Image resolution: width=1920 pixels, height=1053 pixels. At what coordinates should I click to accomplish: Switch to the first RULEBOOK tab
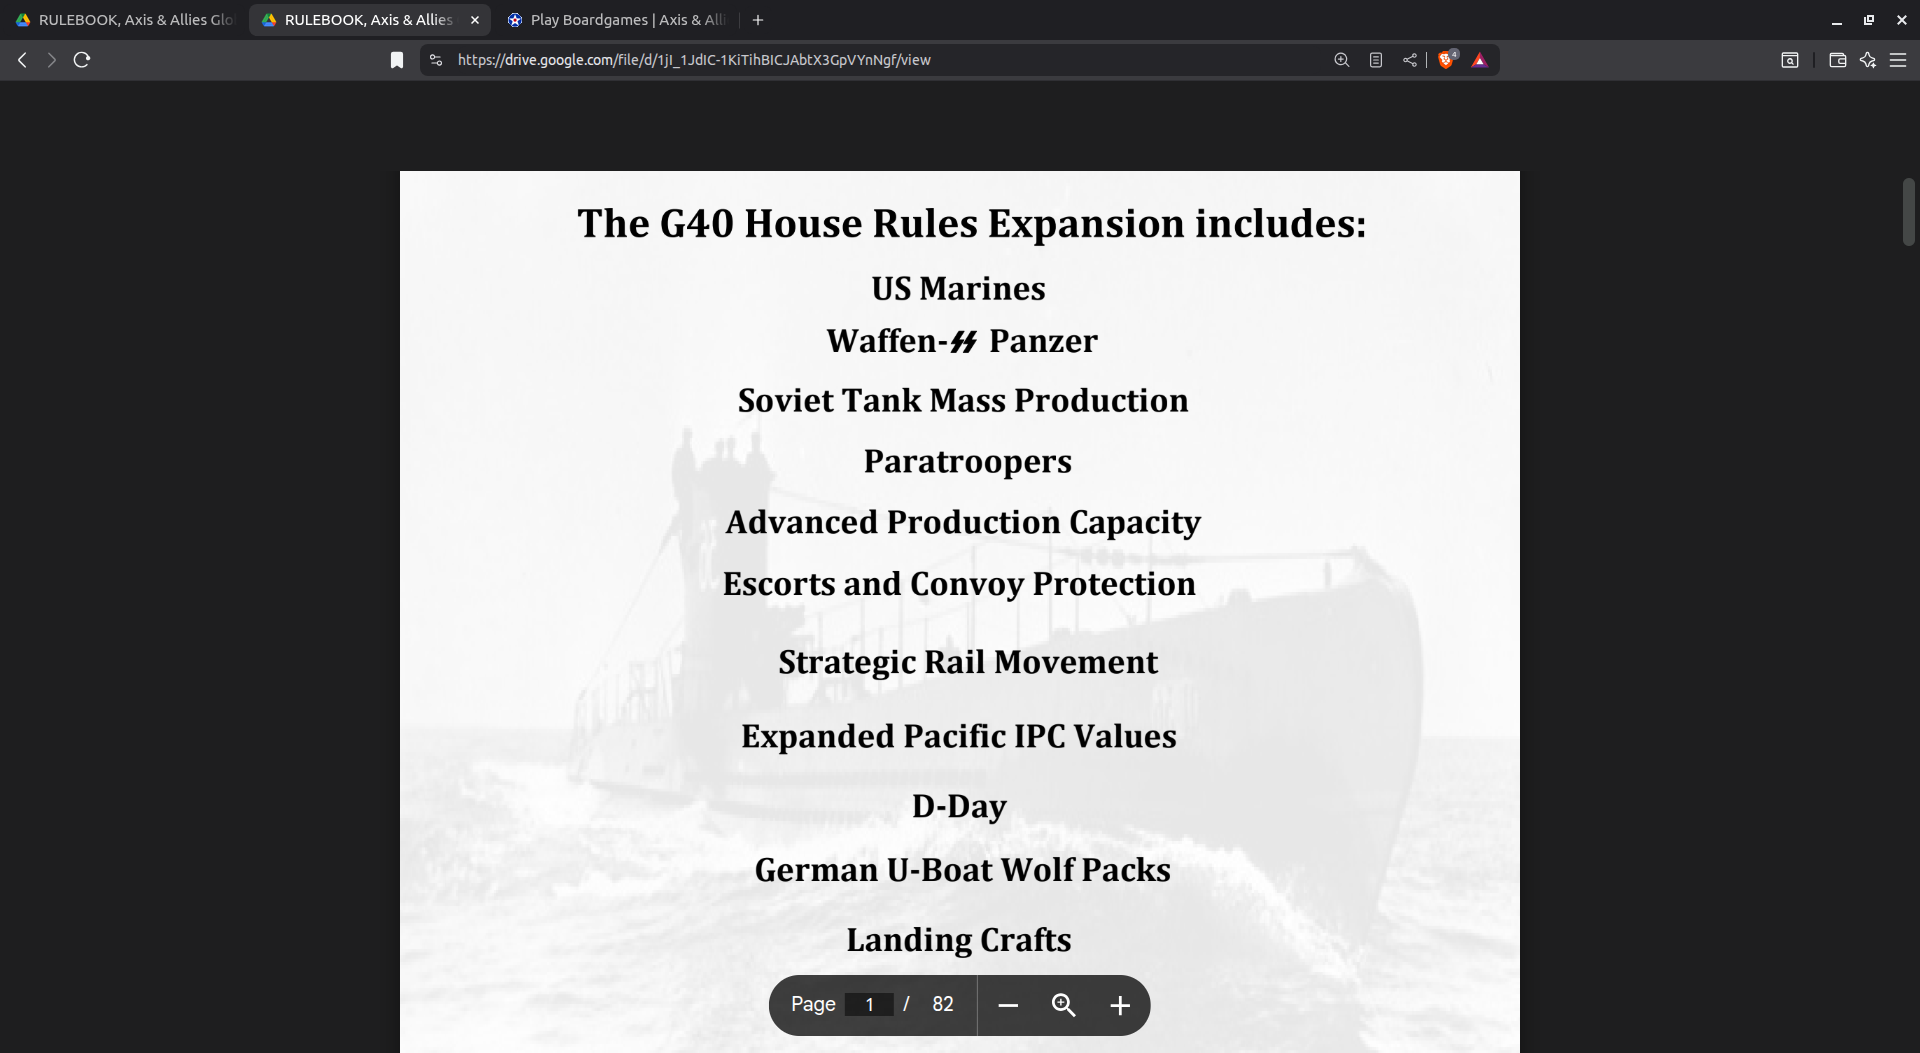(x=125, y=20)
